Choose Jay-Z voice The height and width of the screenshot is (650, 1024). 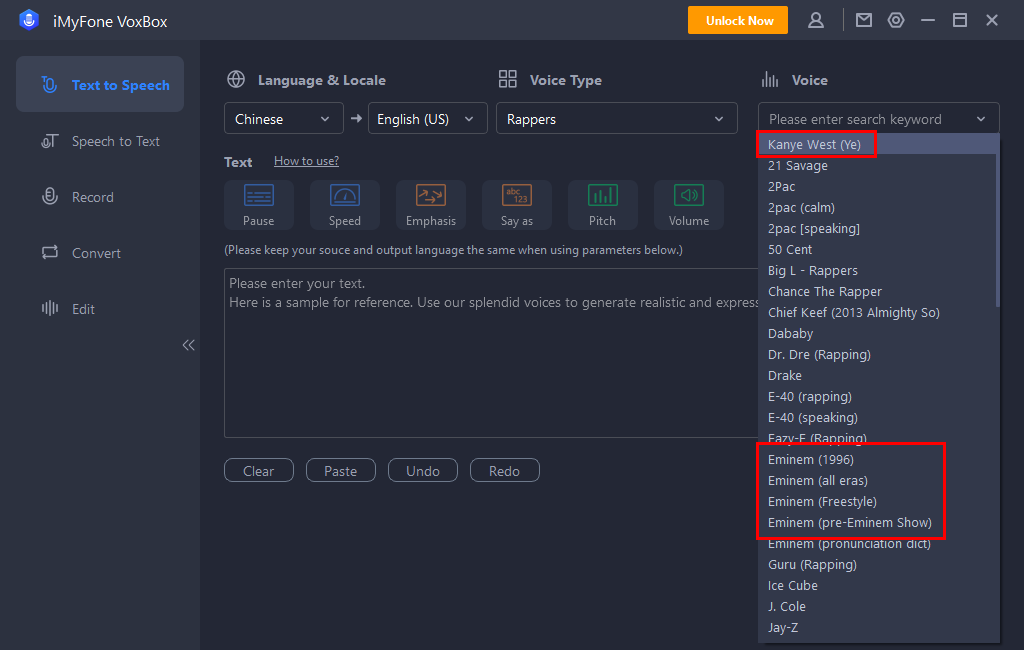[x=878, y=627]
